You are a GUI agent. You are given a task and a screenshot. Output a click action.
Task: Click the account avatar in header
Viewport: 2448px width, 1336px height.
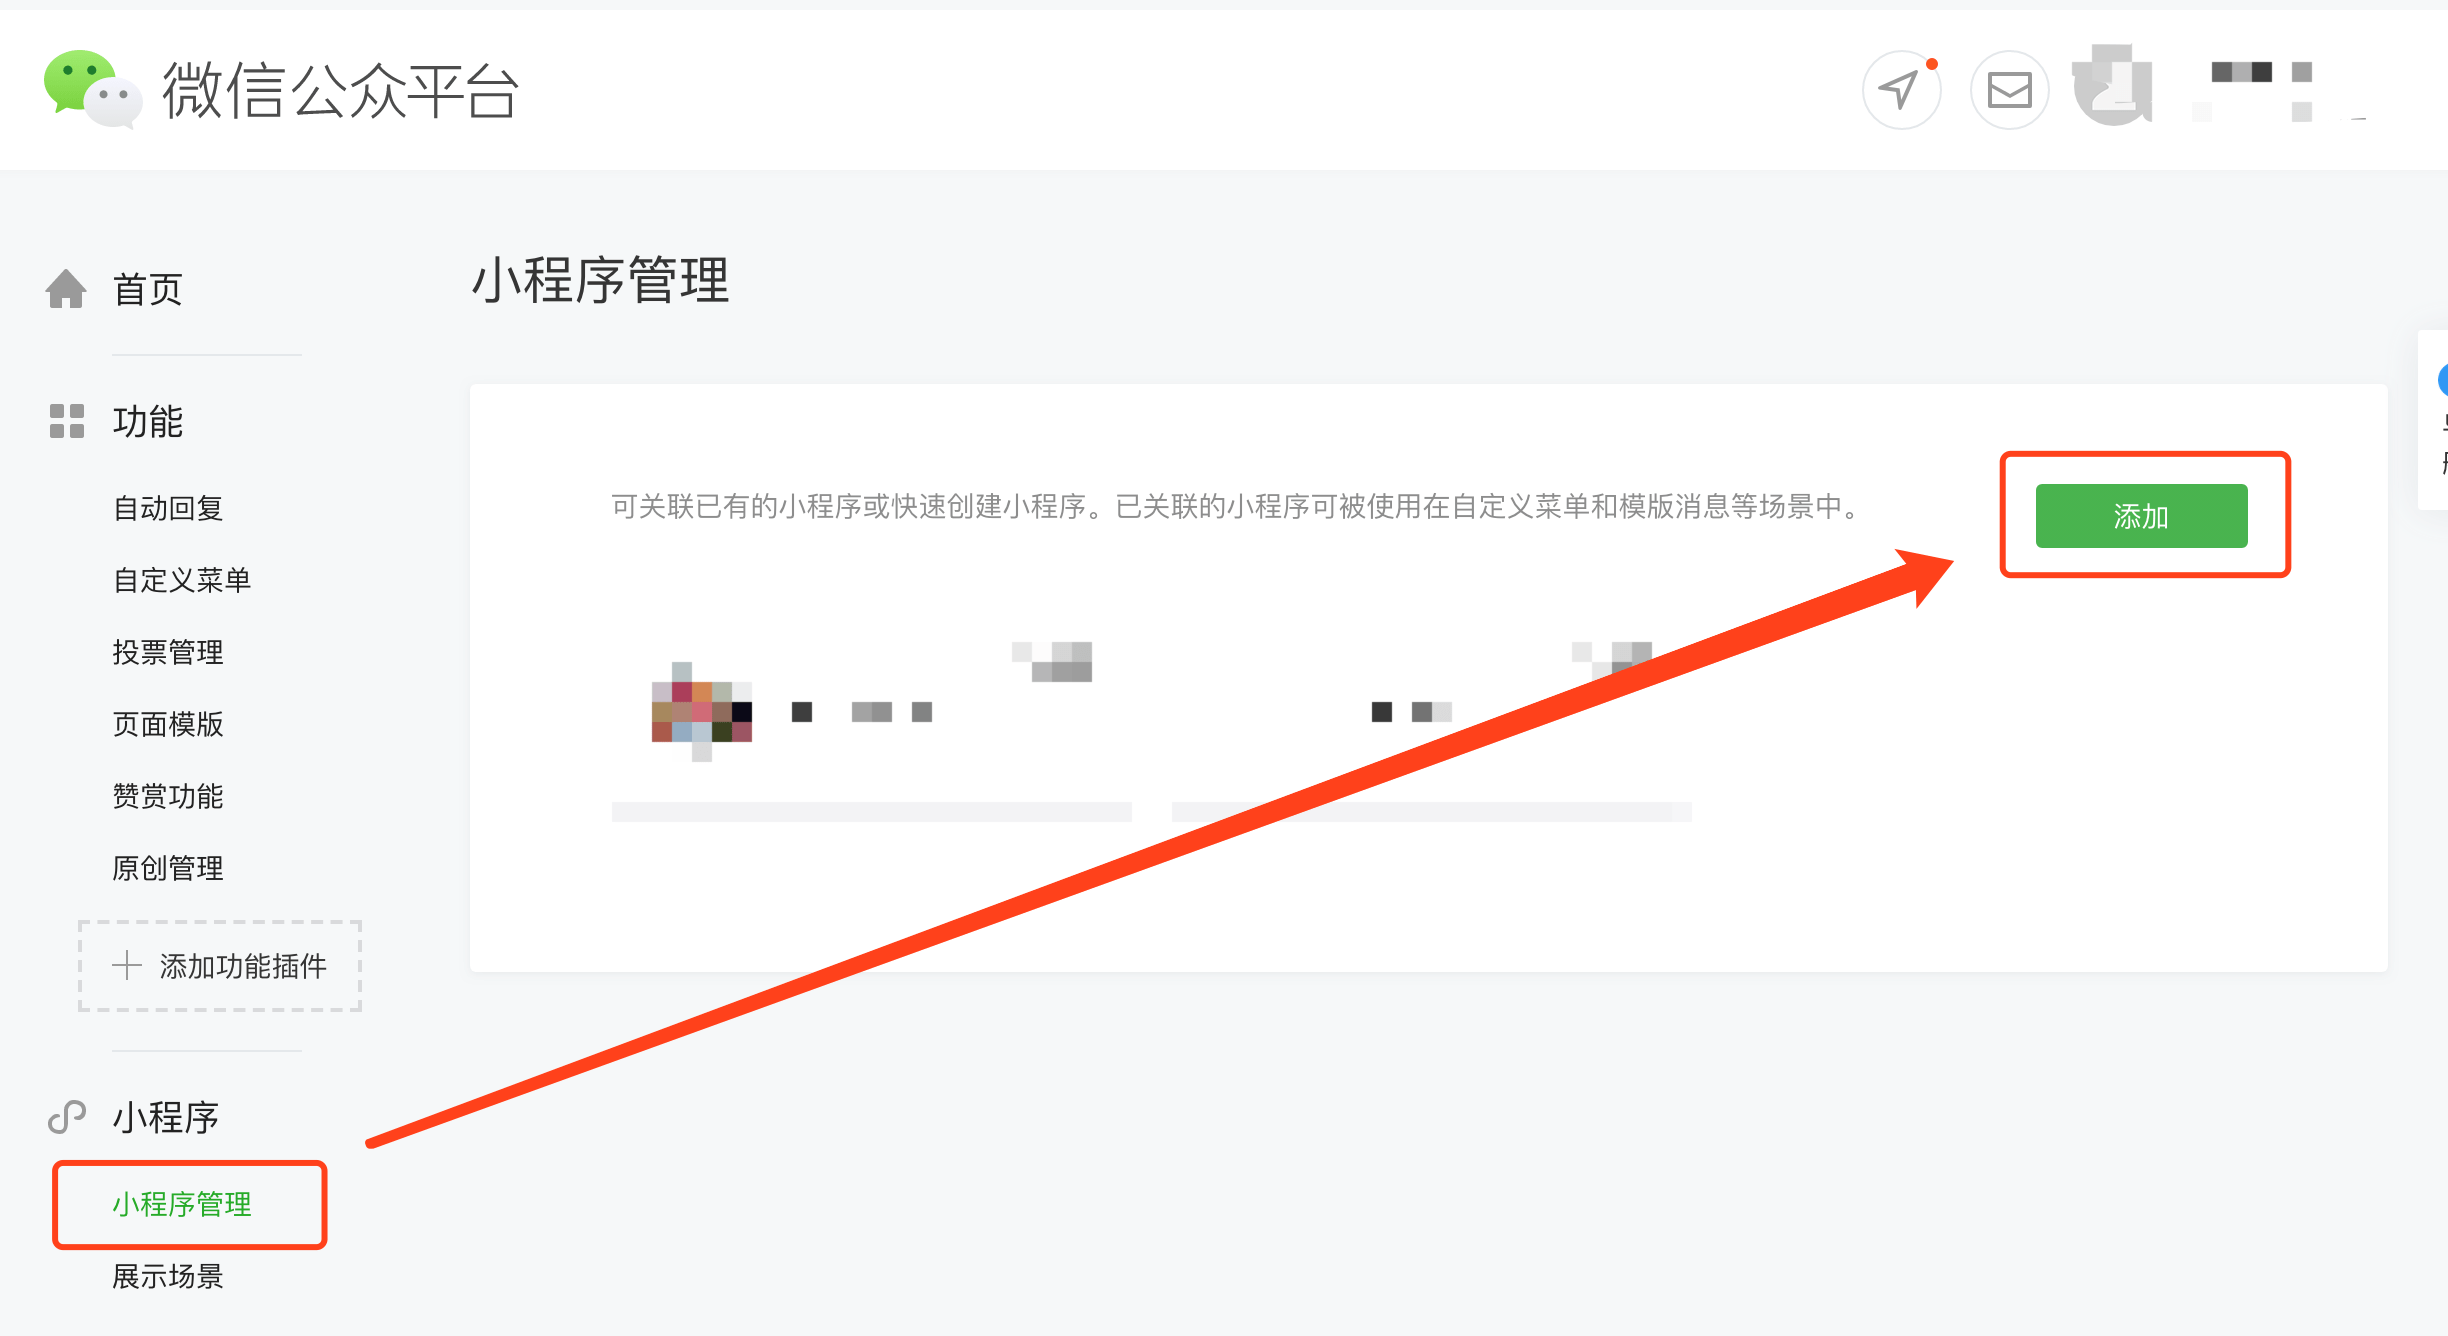coord(2113,86)
